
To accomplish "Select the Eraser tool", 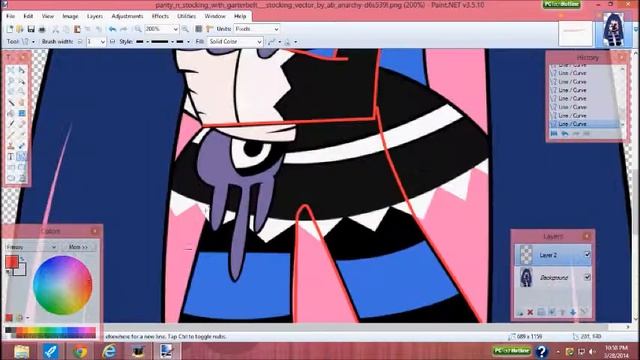I will (x=22, y=124).
